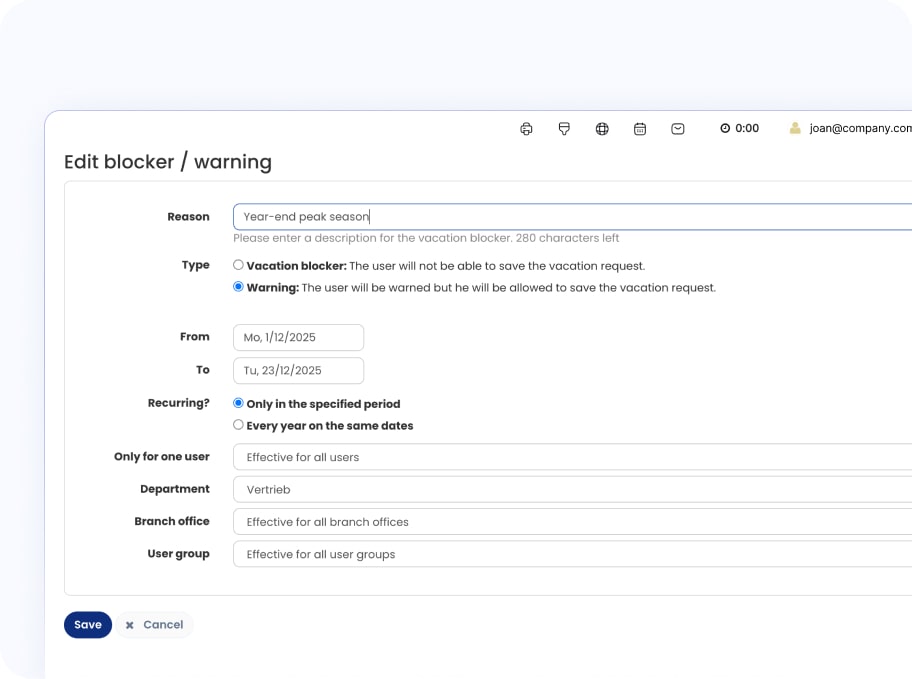The width and height of the screenshot is (912, 679).
Task: Click the filter funnel icon in toolbar
Action: click(564, 129)
